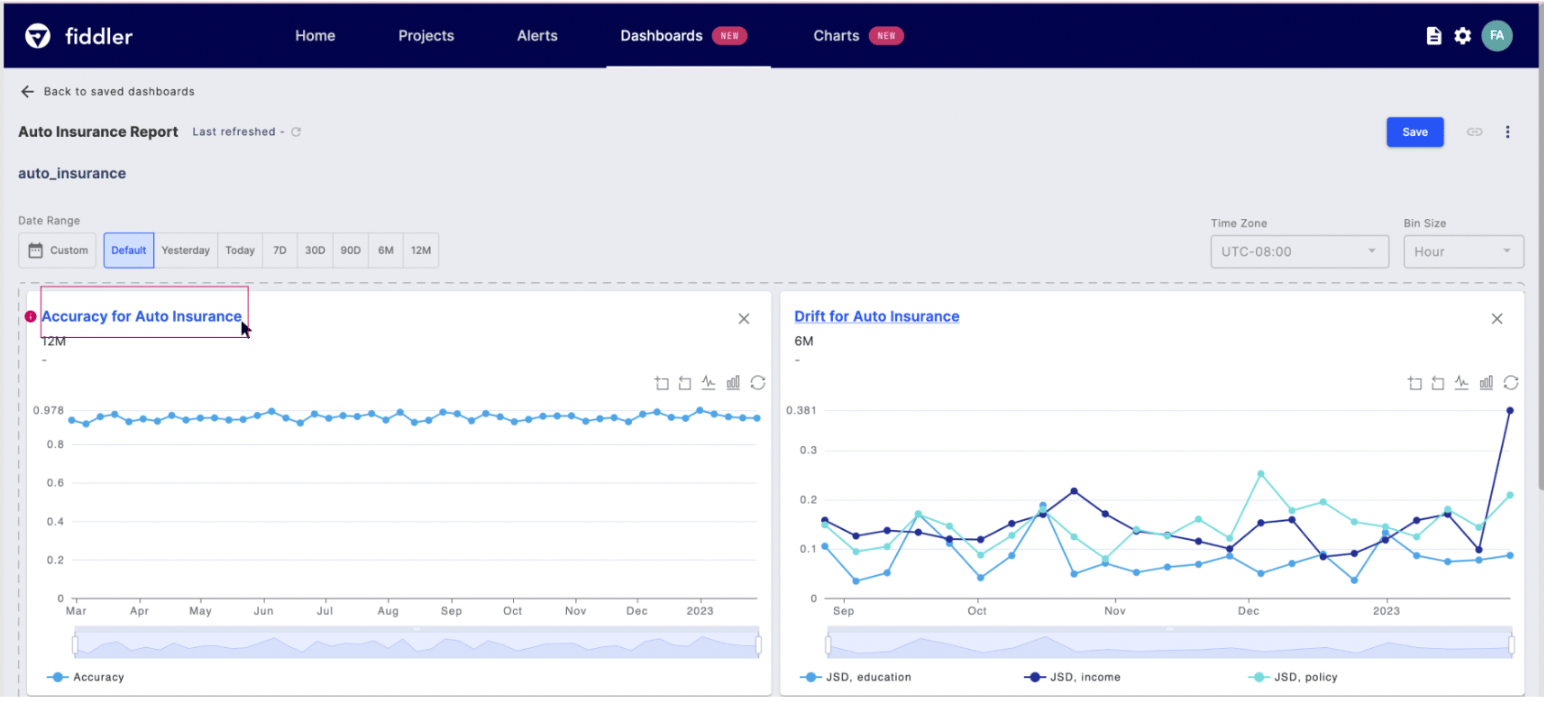This screenshot has height=702, width=1544.
Task: Click the FA user avatar
Action: (1496, 35)
